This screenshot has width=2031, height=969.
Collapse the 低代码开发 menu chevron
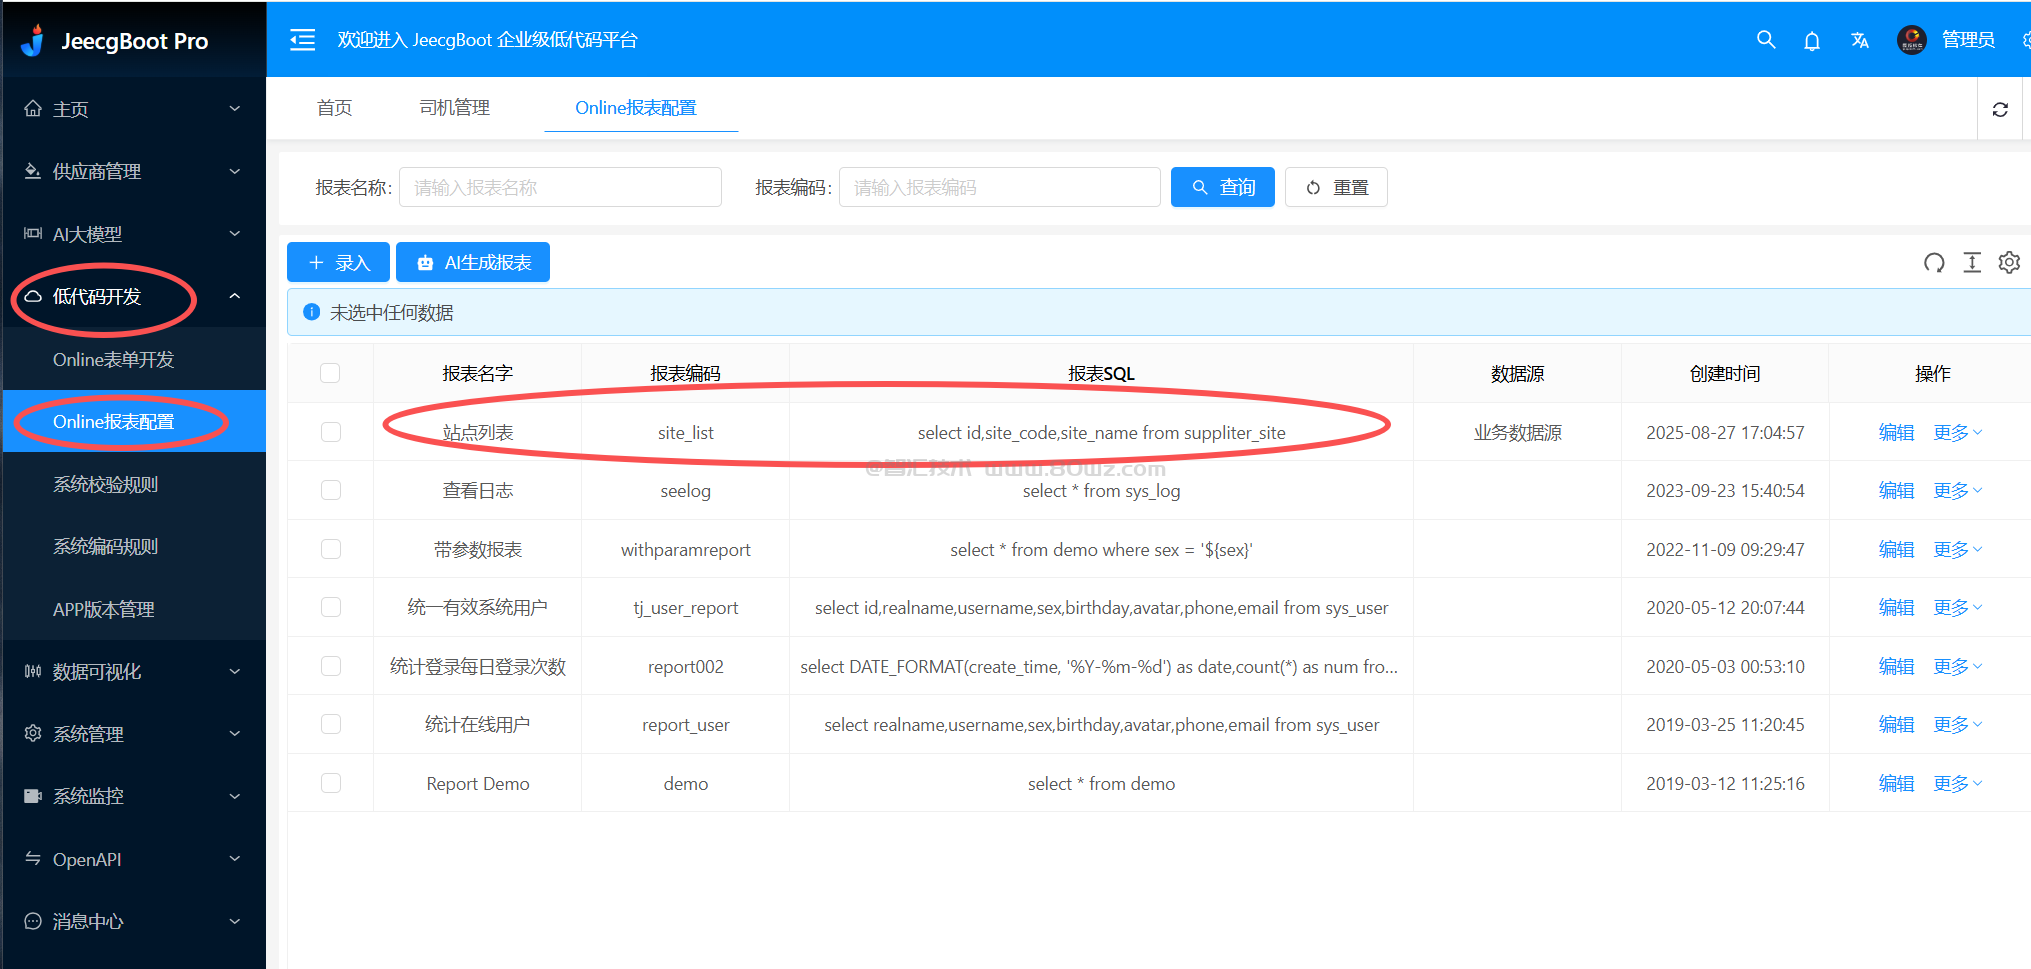[235, 296]
